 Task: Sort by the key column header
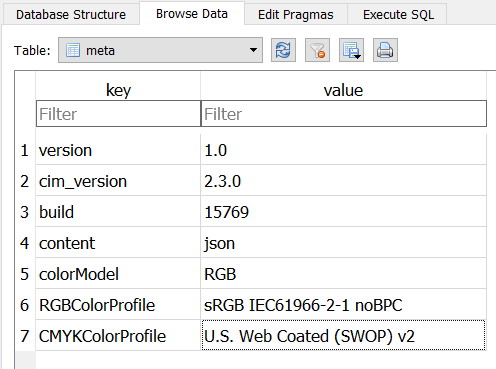coord(118,90)
